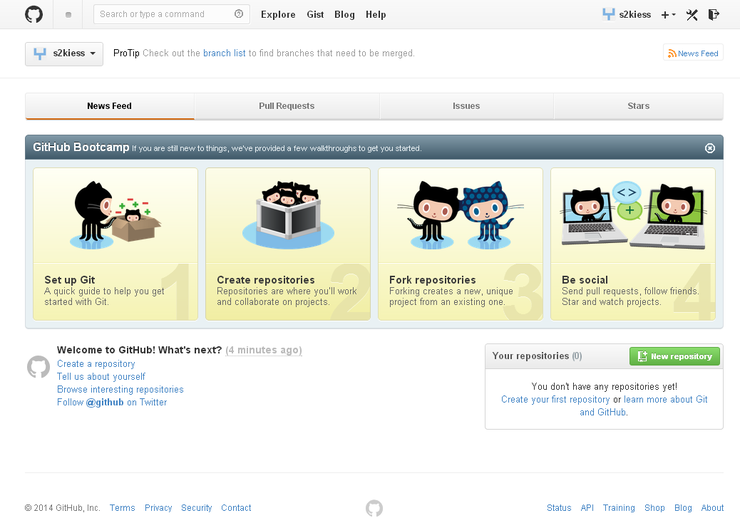Dismiss the GitHub Bootcamp banner
The width and height of the screenshot is (740, 518).
[709, 148]
